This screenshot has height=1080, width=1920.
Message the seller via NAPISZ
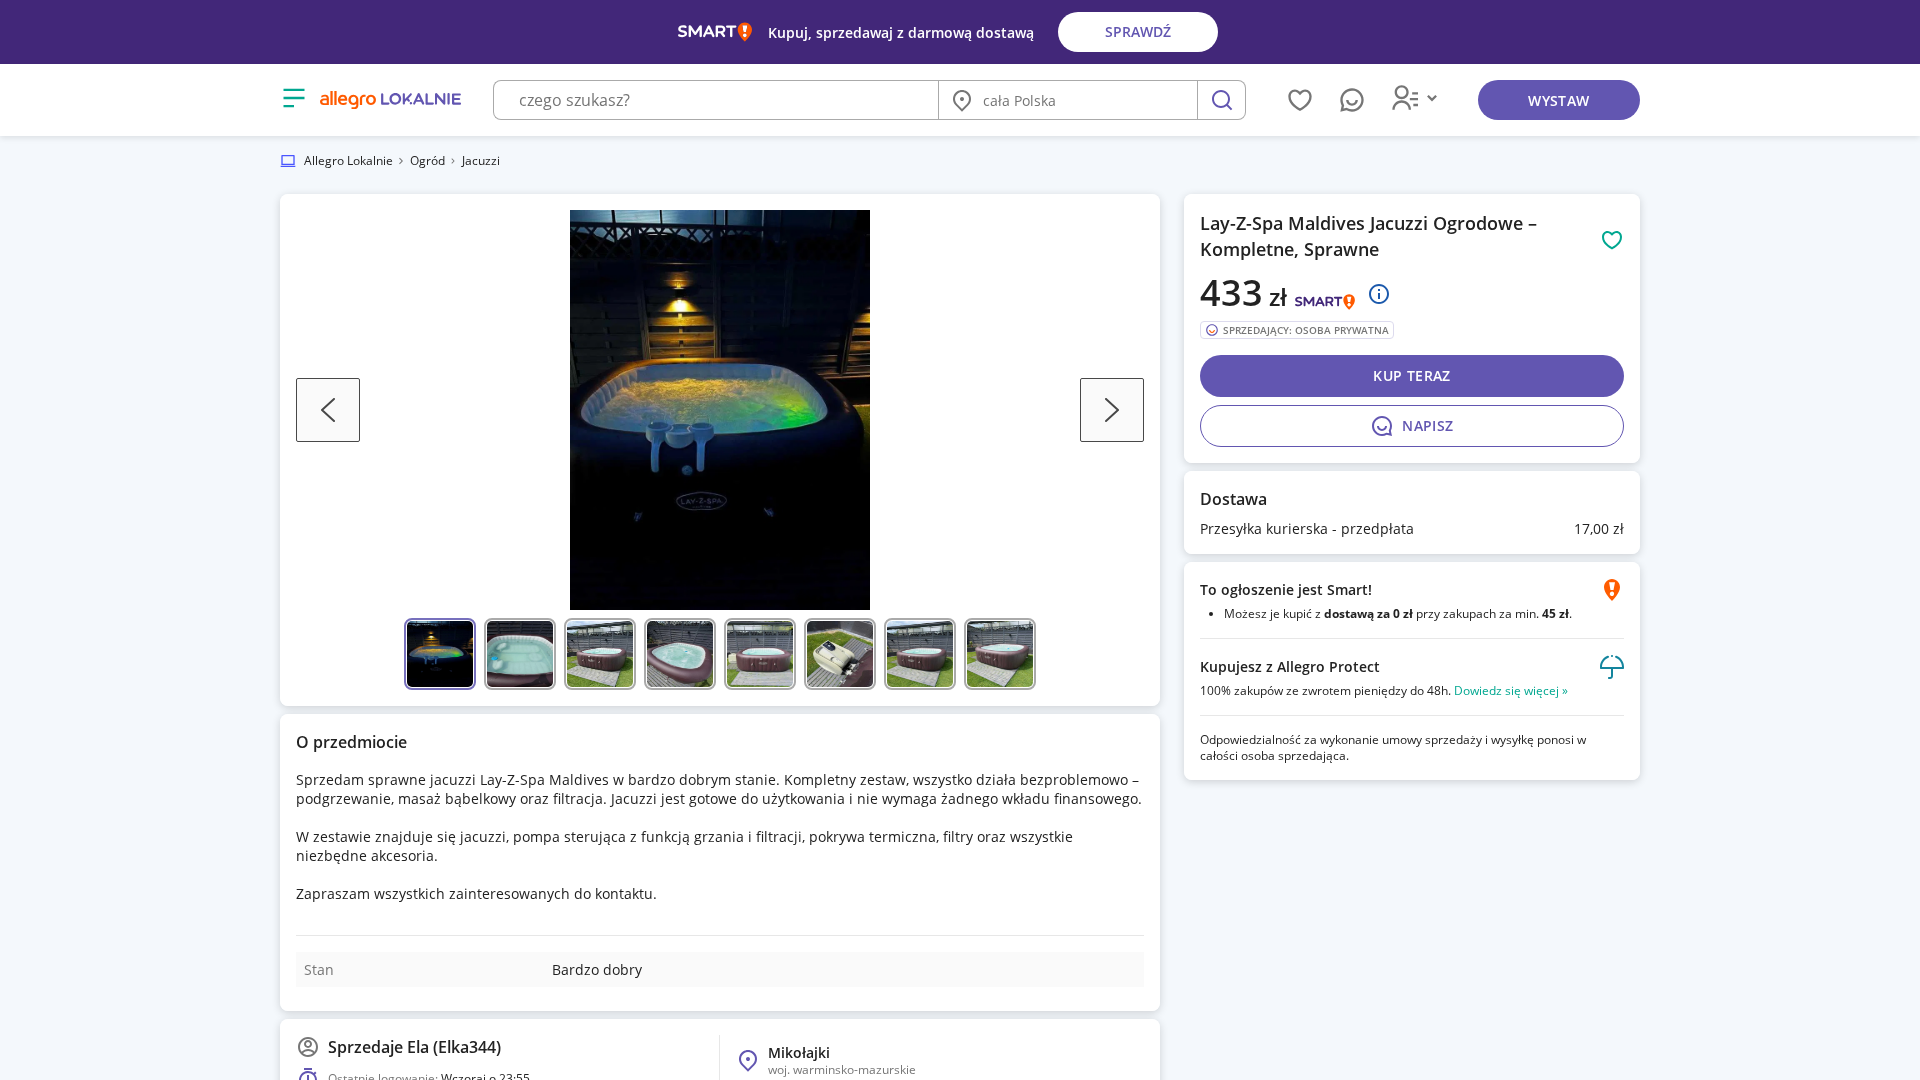1411,426
